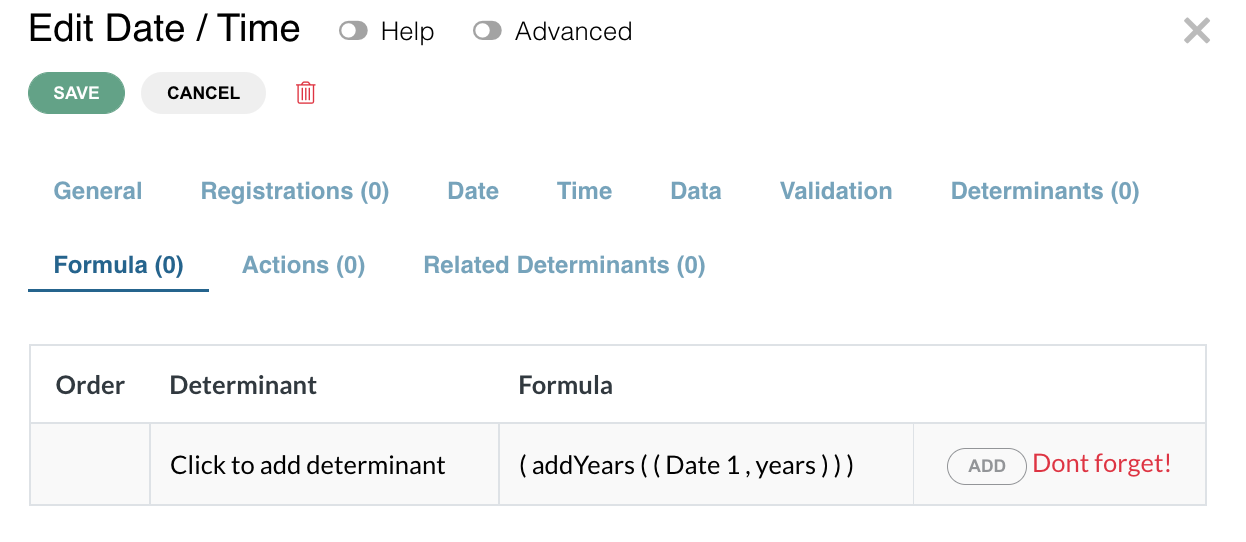
Task: Edit the addYears formula cell
Action: click(706, 465)
